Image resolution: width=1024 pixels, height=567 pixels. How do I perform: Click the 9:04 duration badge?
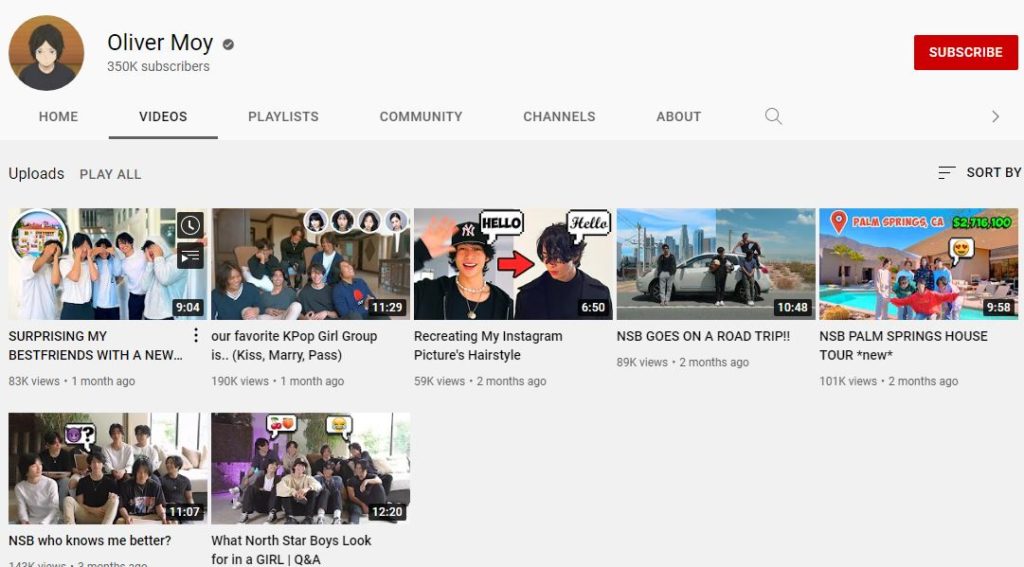187,307
